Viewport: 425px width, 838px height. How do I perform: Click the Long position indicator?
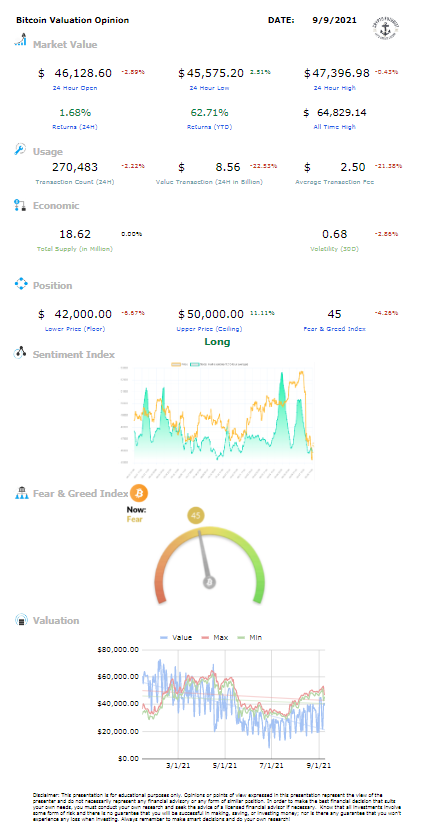coord(217,342)
